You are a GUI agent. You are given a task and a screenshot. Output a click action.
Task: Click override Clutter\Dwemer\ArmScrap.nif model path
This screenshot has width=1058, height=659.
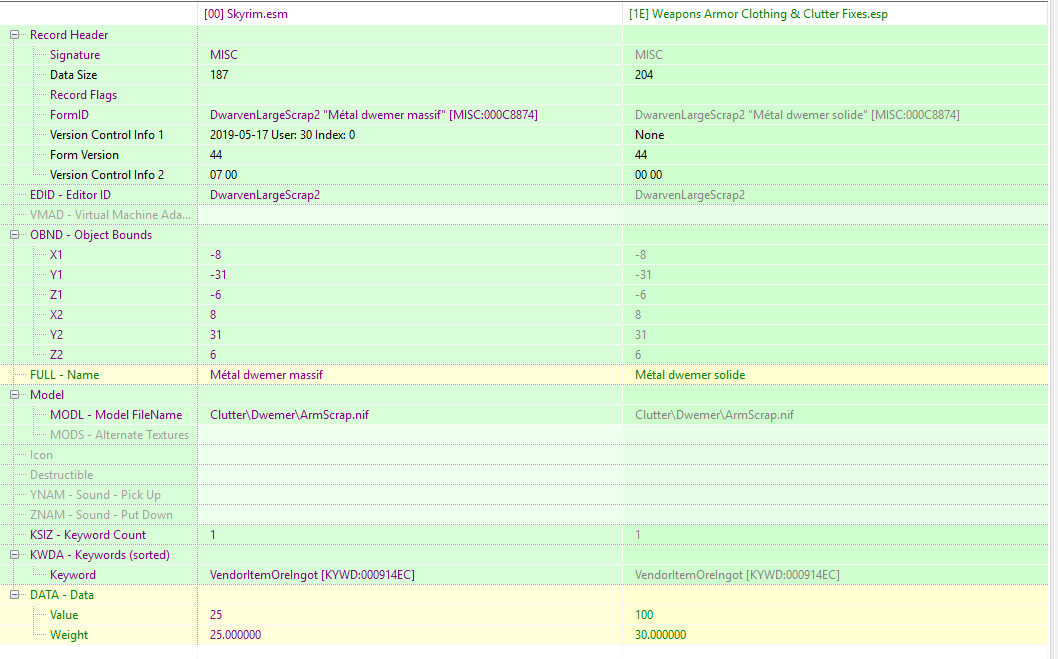tap(715, 415)
